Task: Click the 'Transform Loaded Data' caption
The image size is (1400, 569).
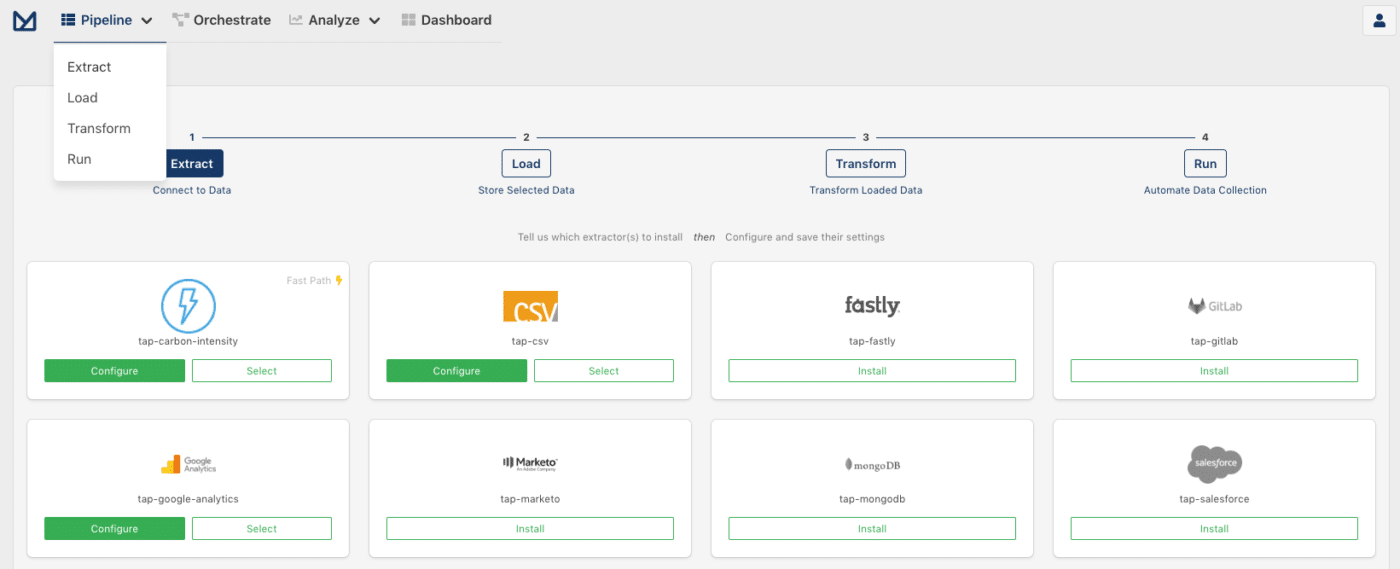Action: [x=866, y=190]
